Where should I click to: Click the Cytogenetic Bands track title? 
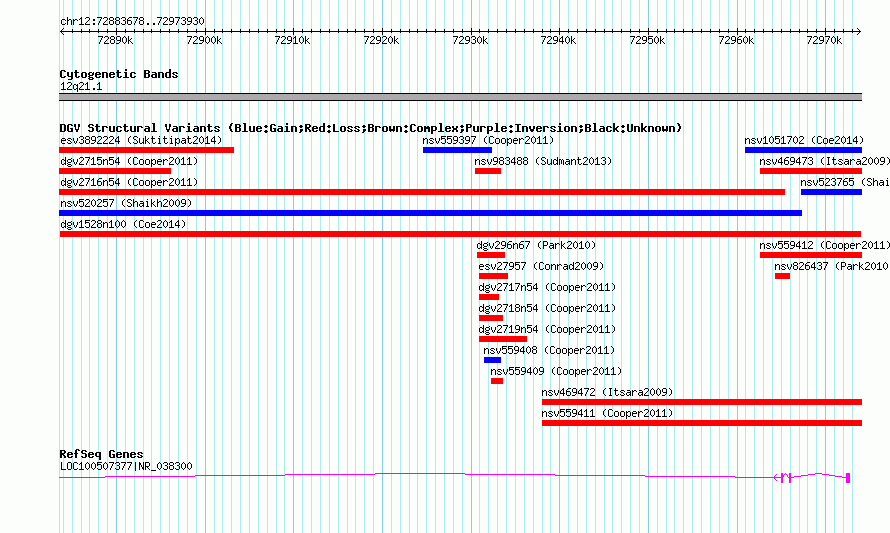click(119, 74)
